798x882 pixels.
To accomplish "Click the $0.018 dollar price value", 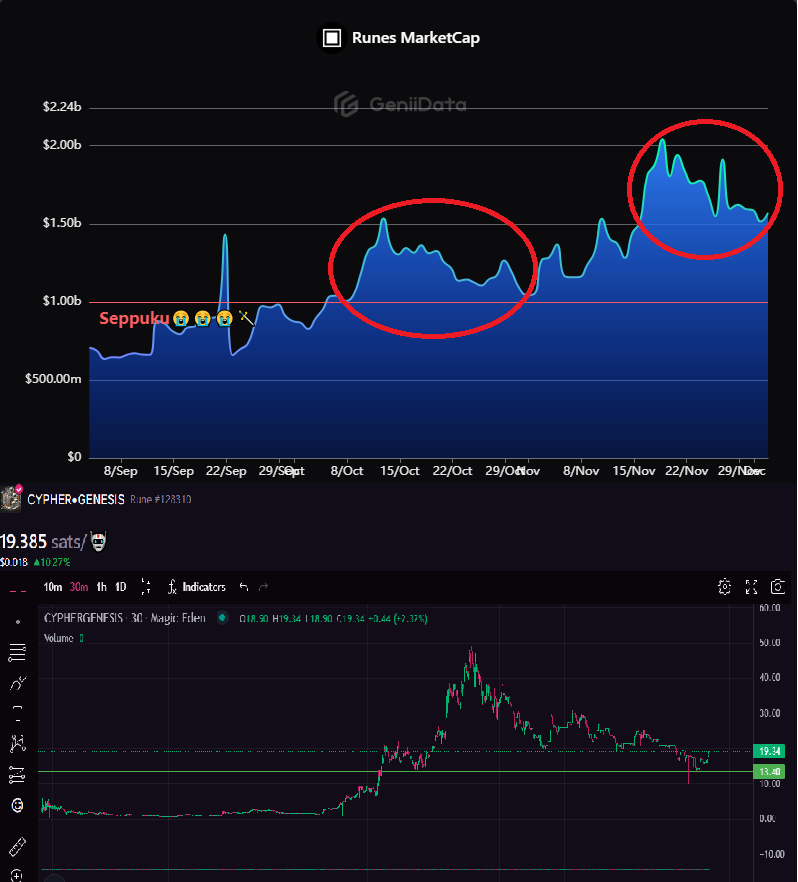I will pos(13,562).
